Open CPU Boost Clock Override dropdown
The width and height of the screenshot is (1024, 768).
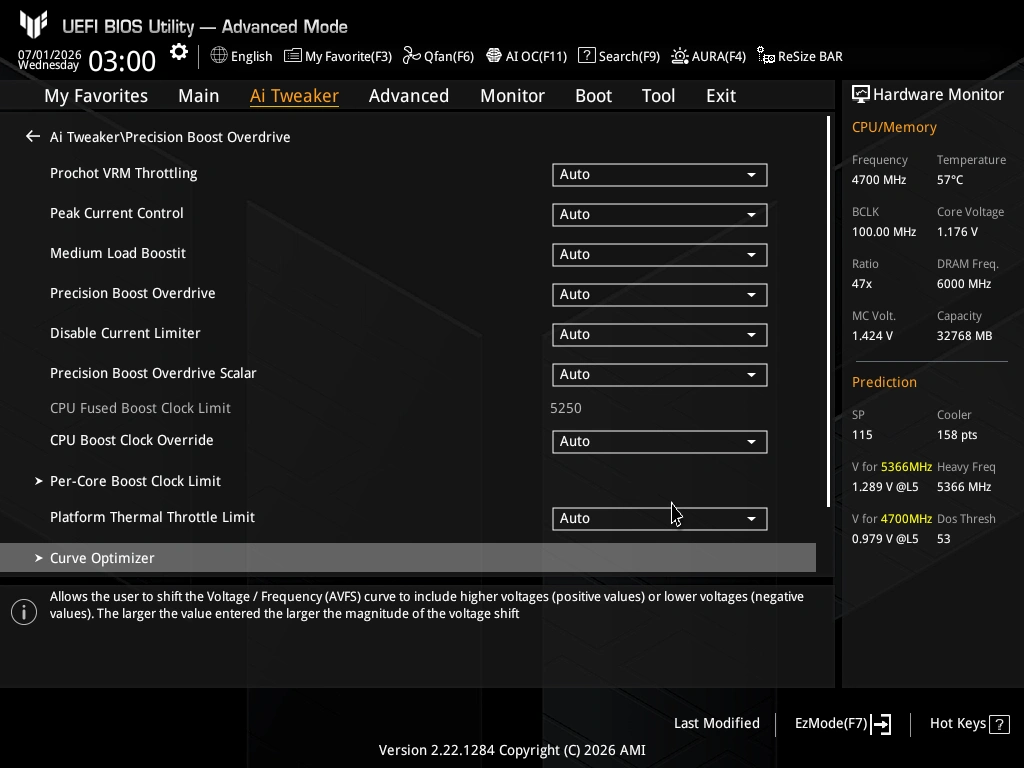660,441
